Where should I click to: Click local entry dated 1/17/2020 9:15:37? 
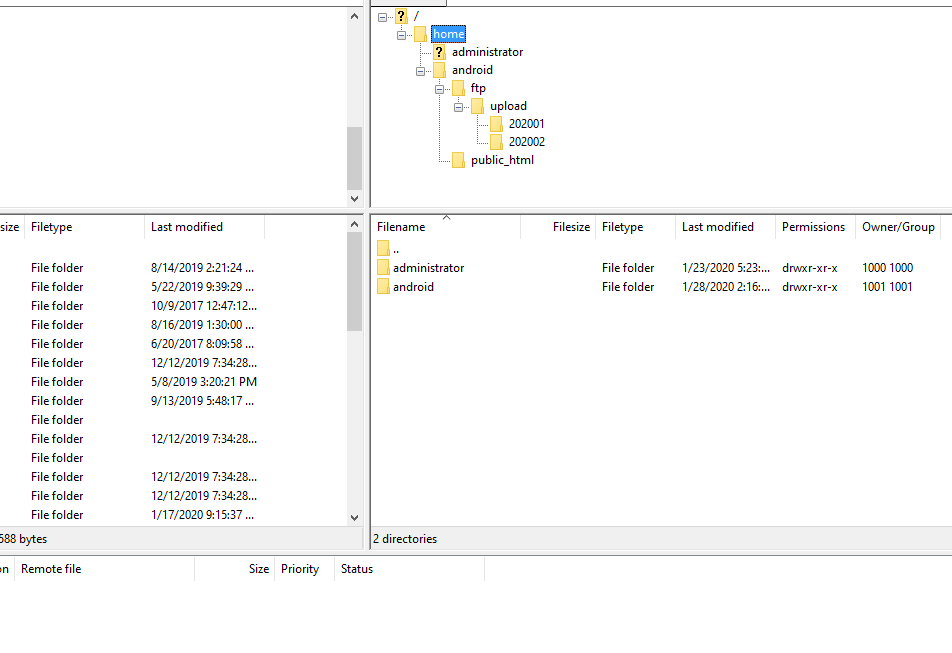(202, 515)
